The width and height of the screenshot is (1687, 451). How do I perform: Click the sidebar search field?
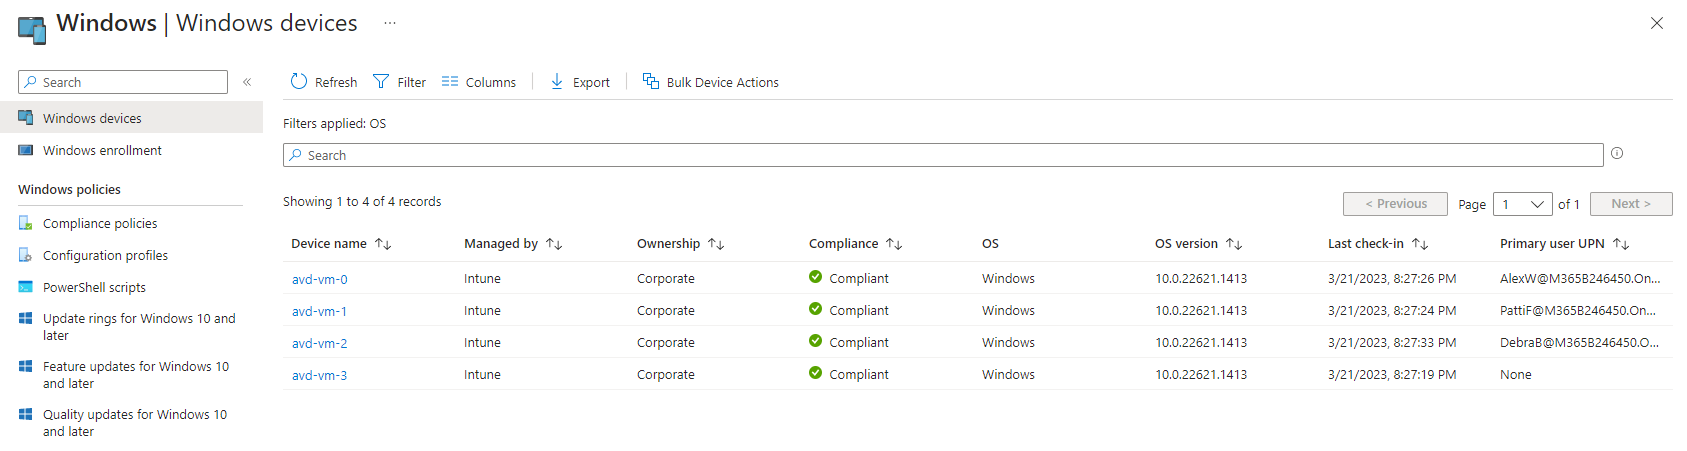point(123,82)
